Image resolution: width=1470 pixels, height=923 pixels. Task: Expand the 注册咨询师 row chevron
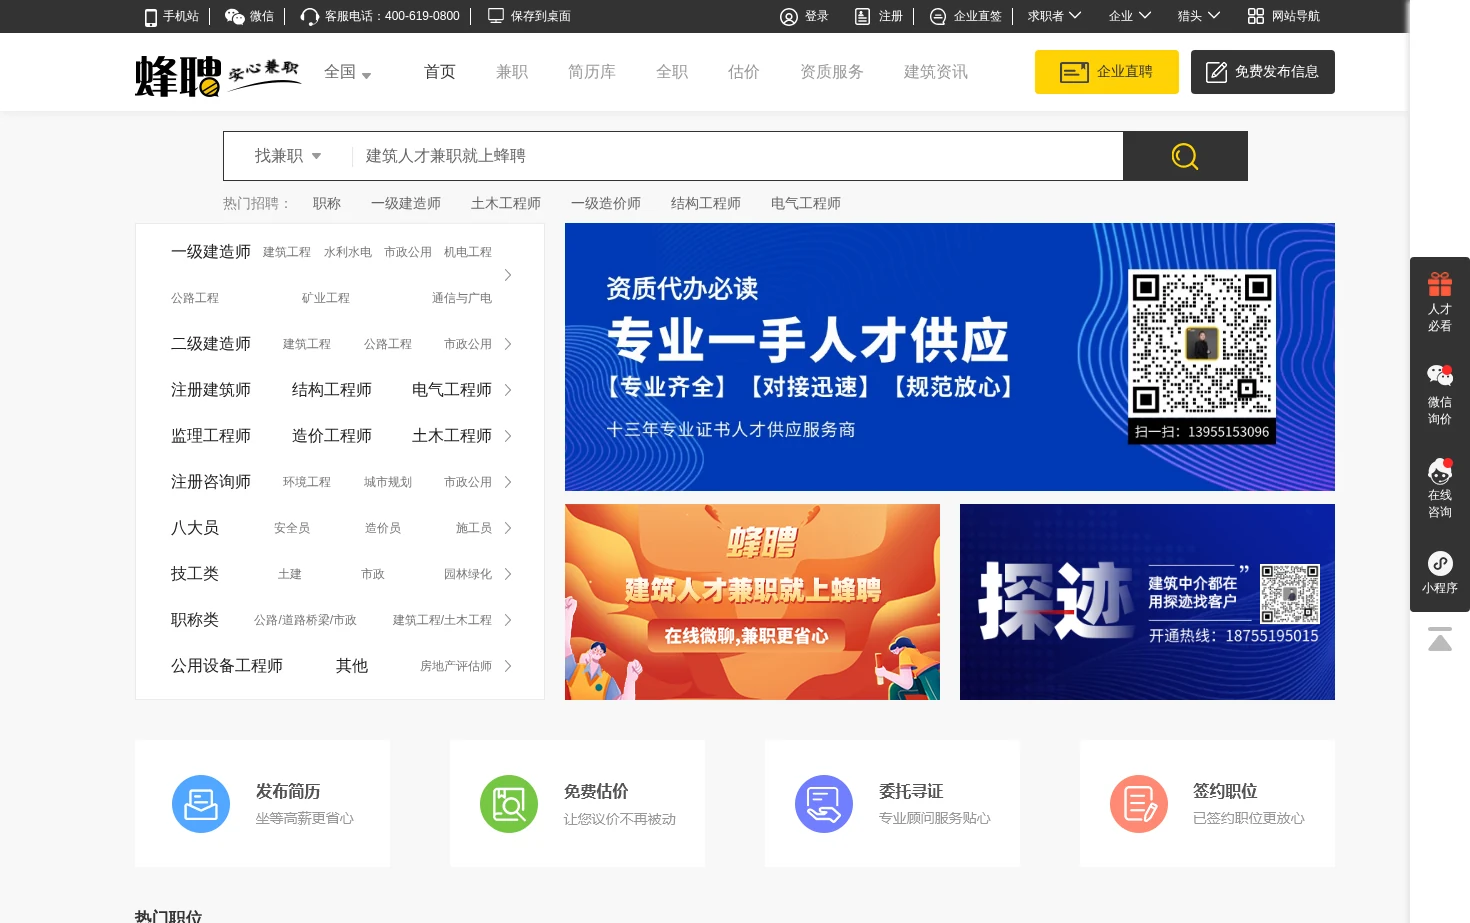click(x=508, y=482)
